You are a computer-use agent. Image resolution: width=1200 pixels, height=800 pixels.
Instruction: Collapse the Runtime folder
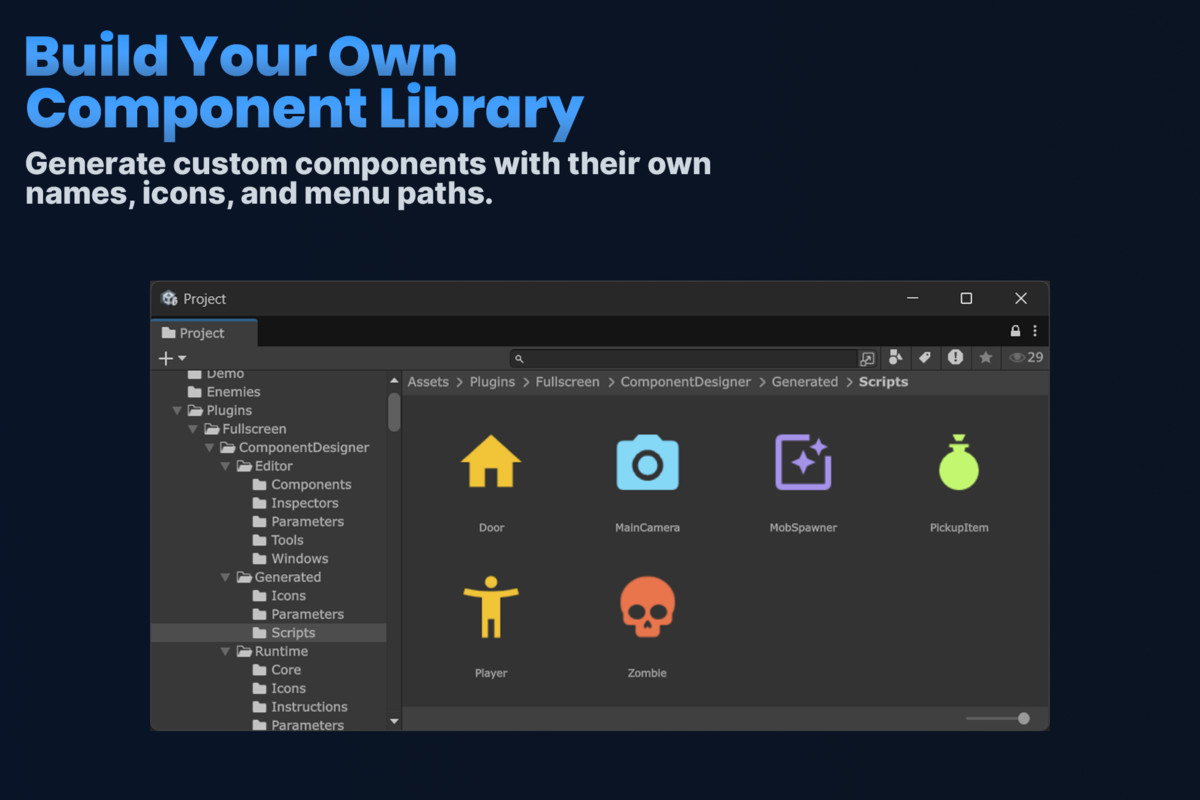225,651
